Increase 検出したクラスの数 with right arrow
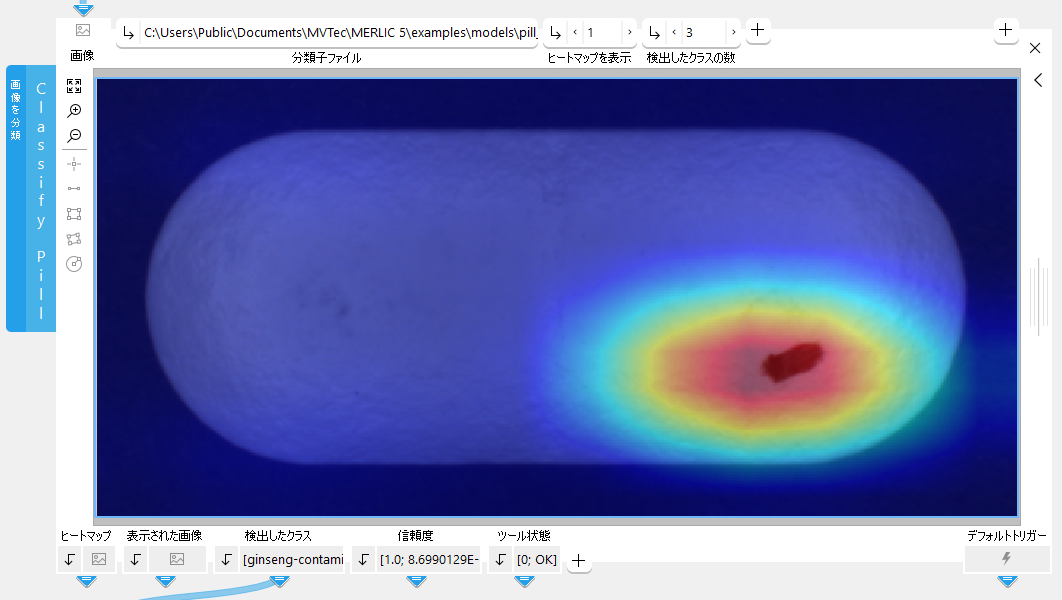The image size is (1062, 600). pos(733,33)
